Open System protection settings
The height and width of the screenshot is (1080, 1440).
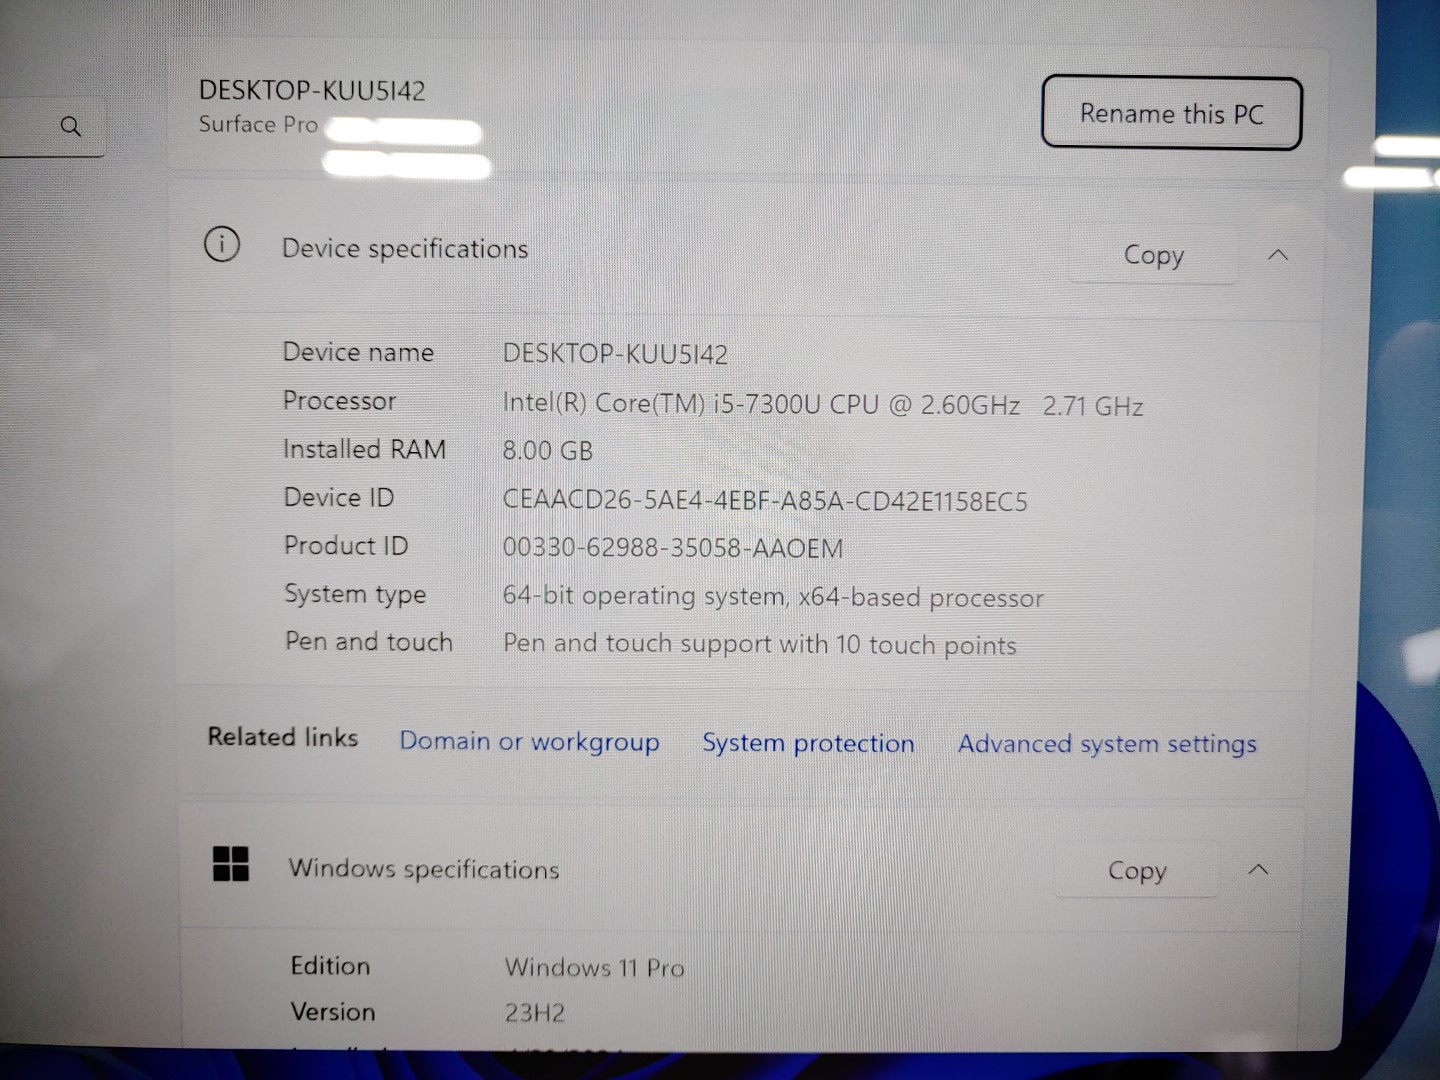[x=808, y=742]
